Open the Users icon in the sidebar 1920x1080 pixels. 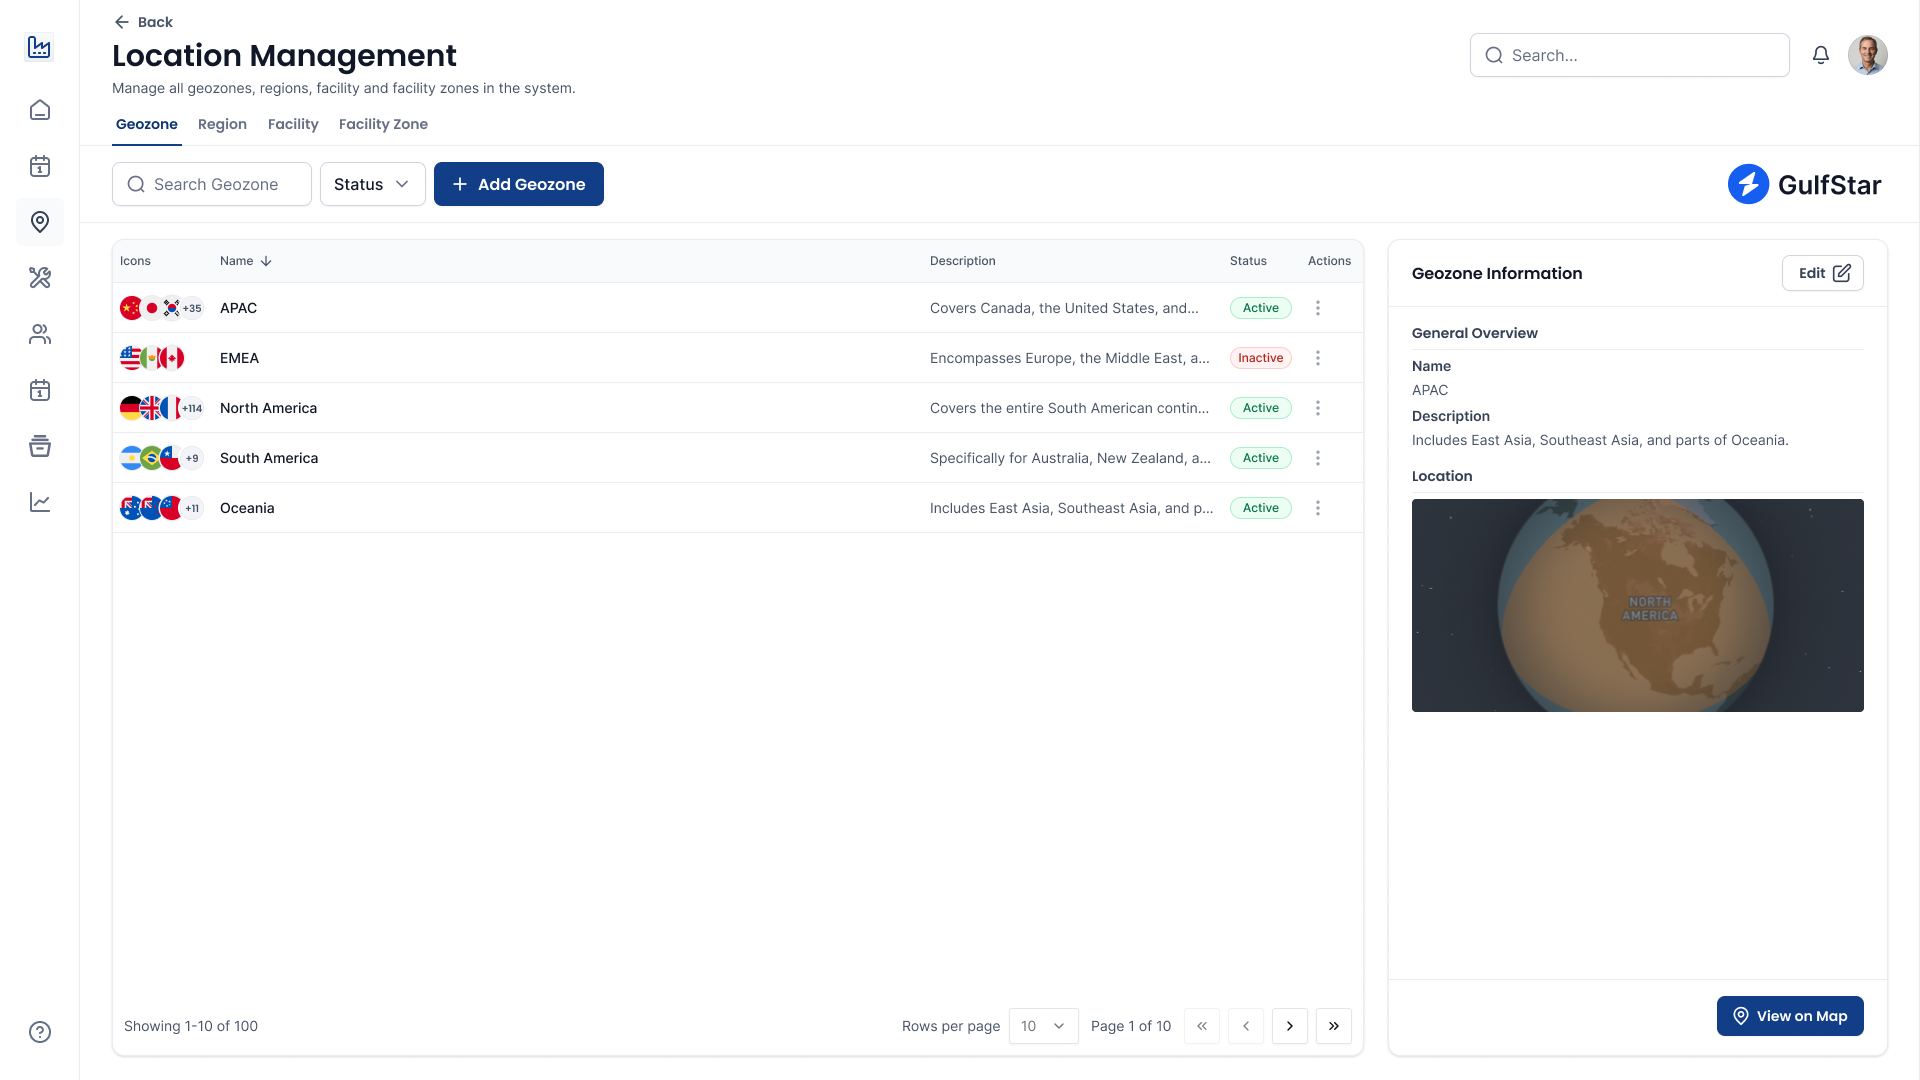(40, 334)
